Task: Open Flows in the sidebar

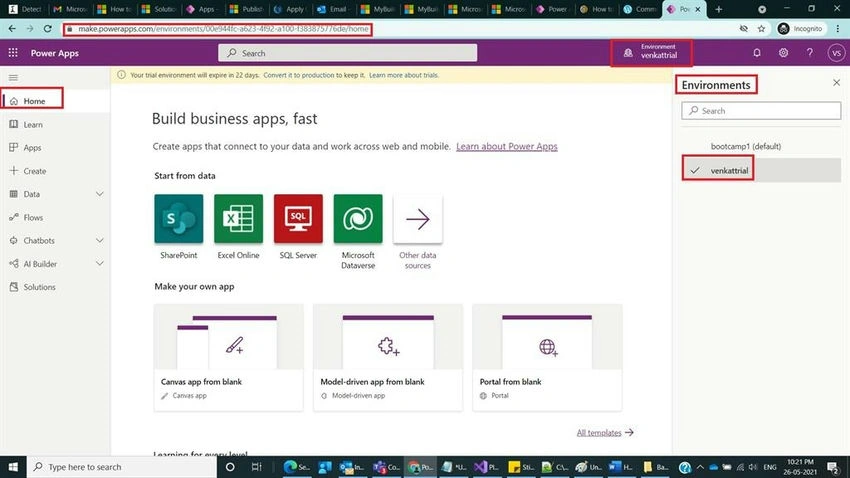Action: (x=33, y=217)
